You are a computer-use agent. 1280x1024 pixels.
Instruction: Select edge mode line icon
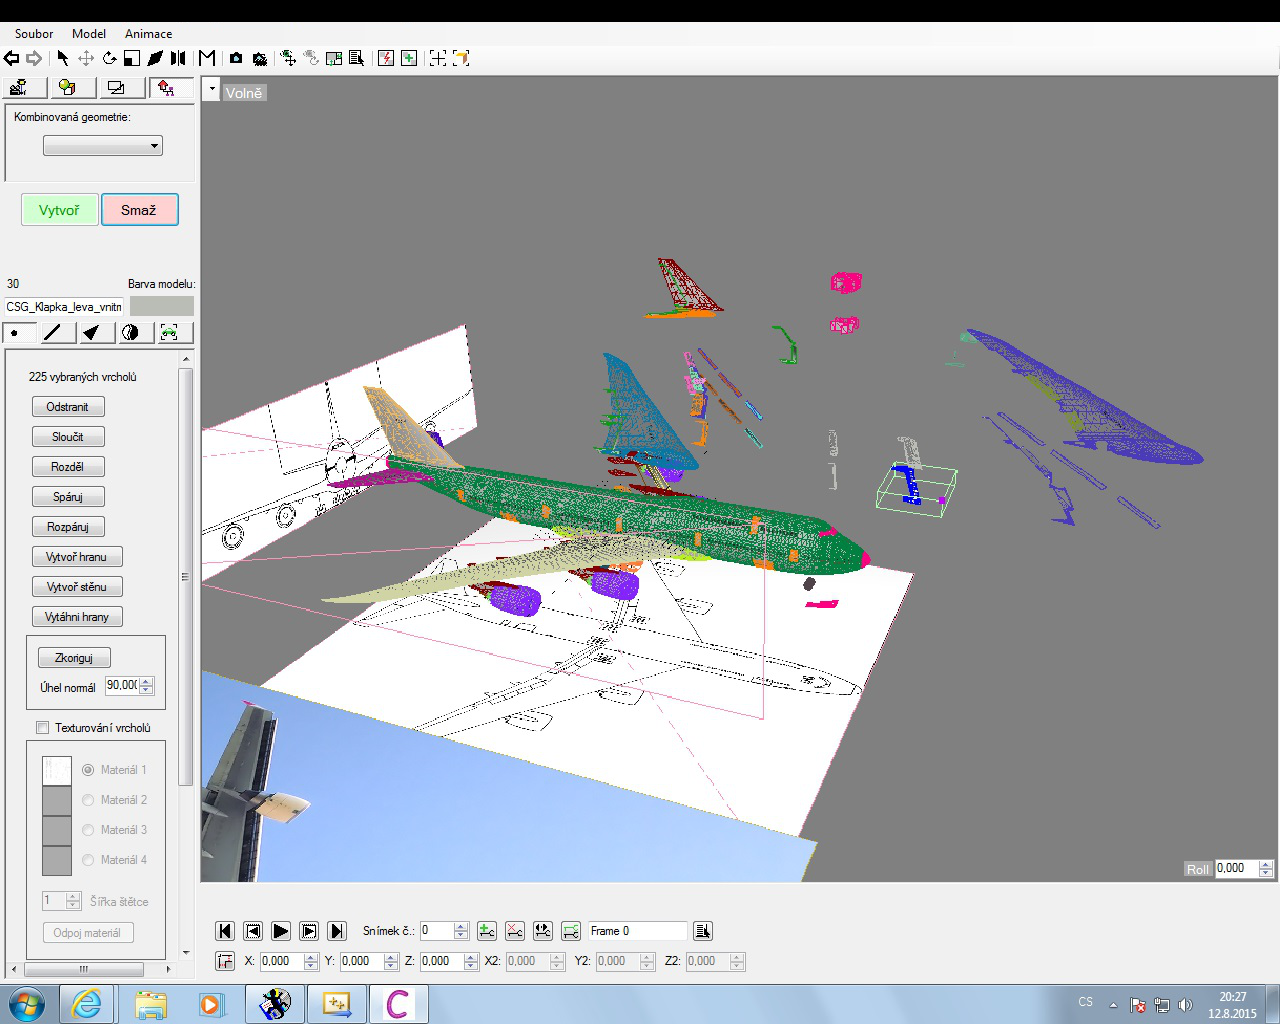[x=53, y=333]
